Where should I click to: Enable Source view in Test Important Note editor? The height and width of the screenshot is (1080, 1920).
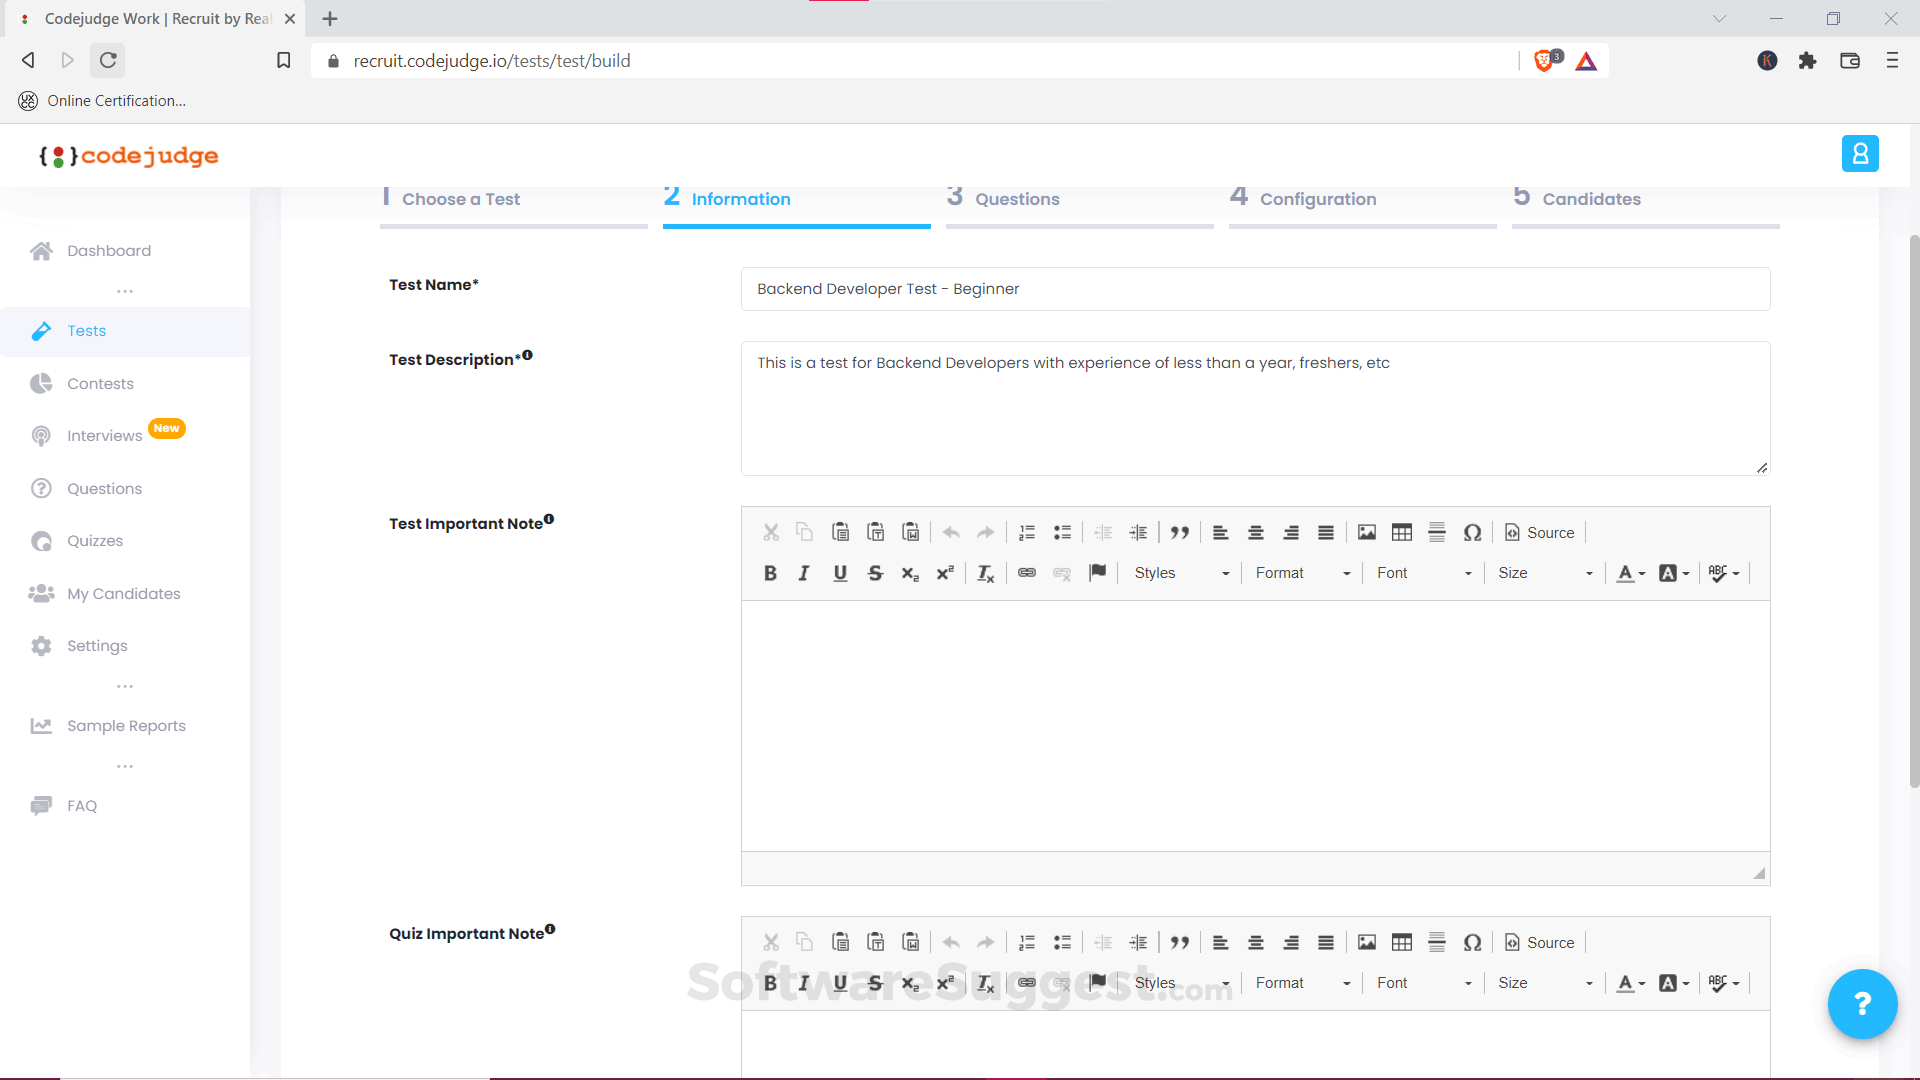pos(1539,532)
